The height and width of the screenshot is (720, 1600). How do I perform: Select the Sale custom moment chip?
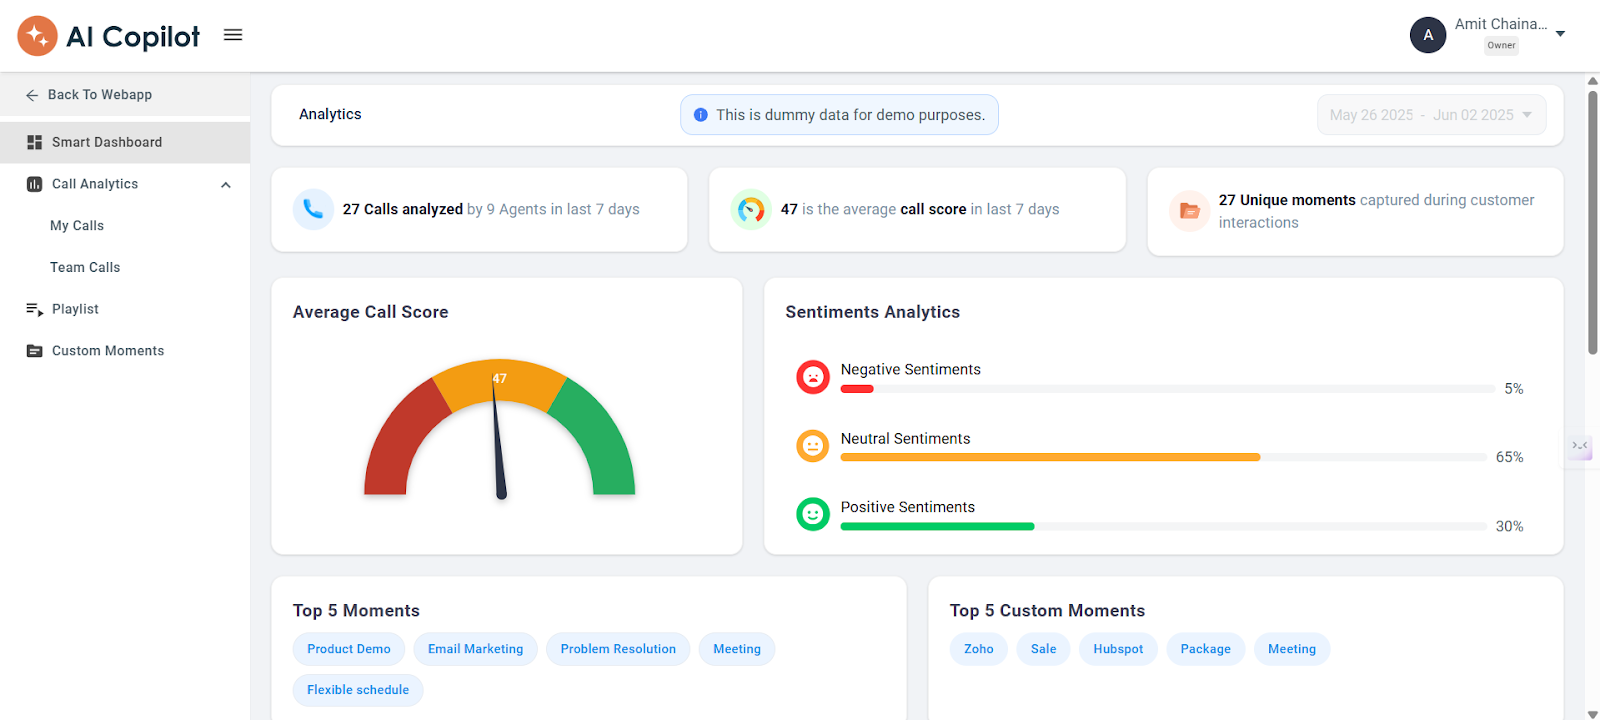tap(1044, 649)
